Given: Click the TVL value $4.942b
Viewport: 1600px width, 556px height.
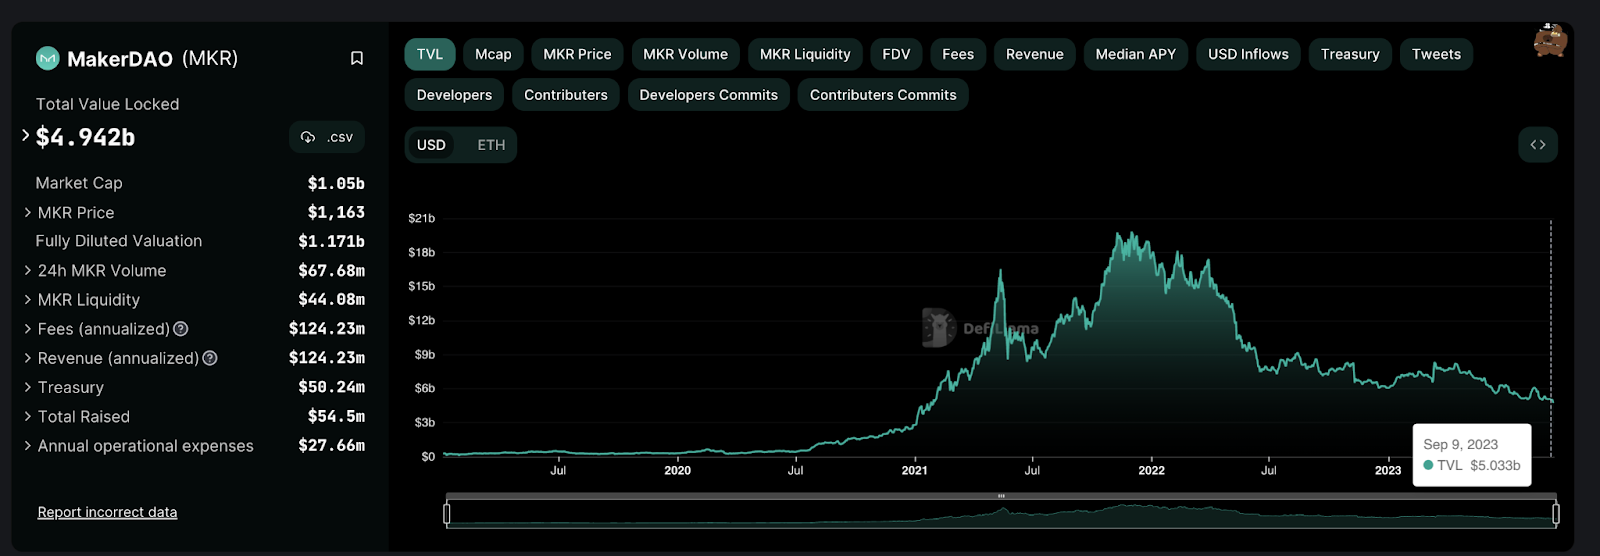Looking at the screenshot, I should click(85, 137).
